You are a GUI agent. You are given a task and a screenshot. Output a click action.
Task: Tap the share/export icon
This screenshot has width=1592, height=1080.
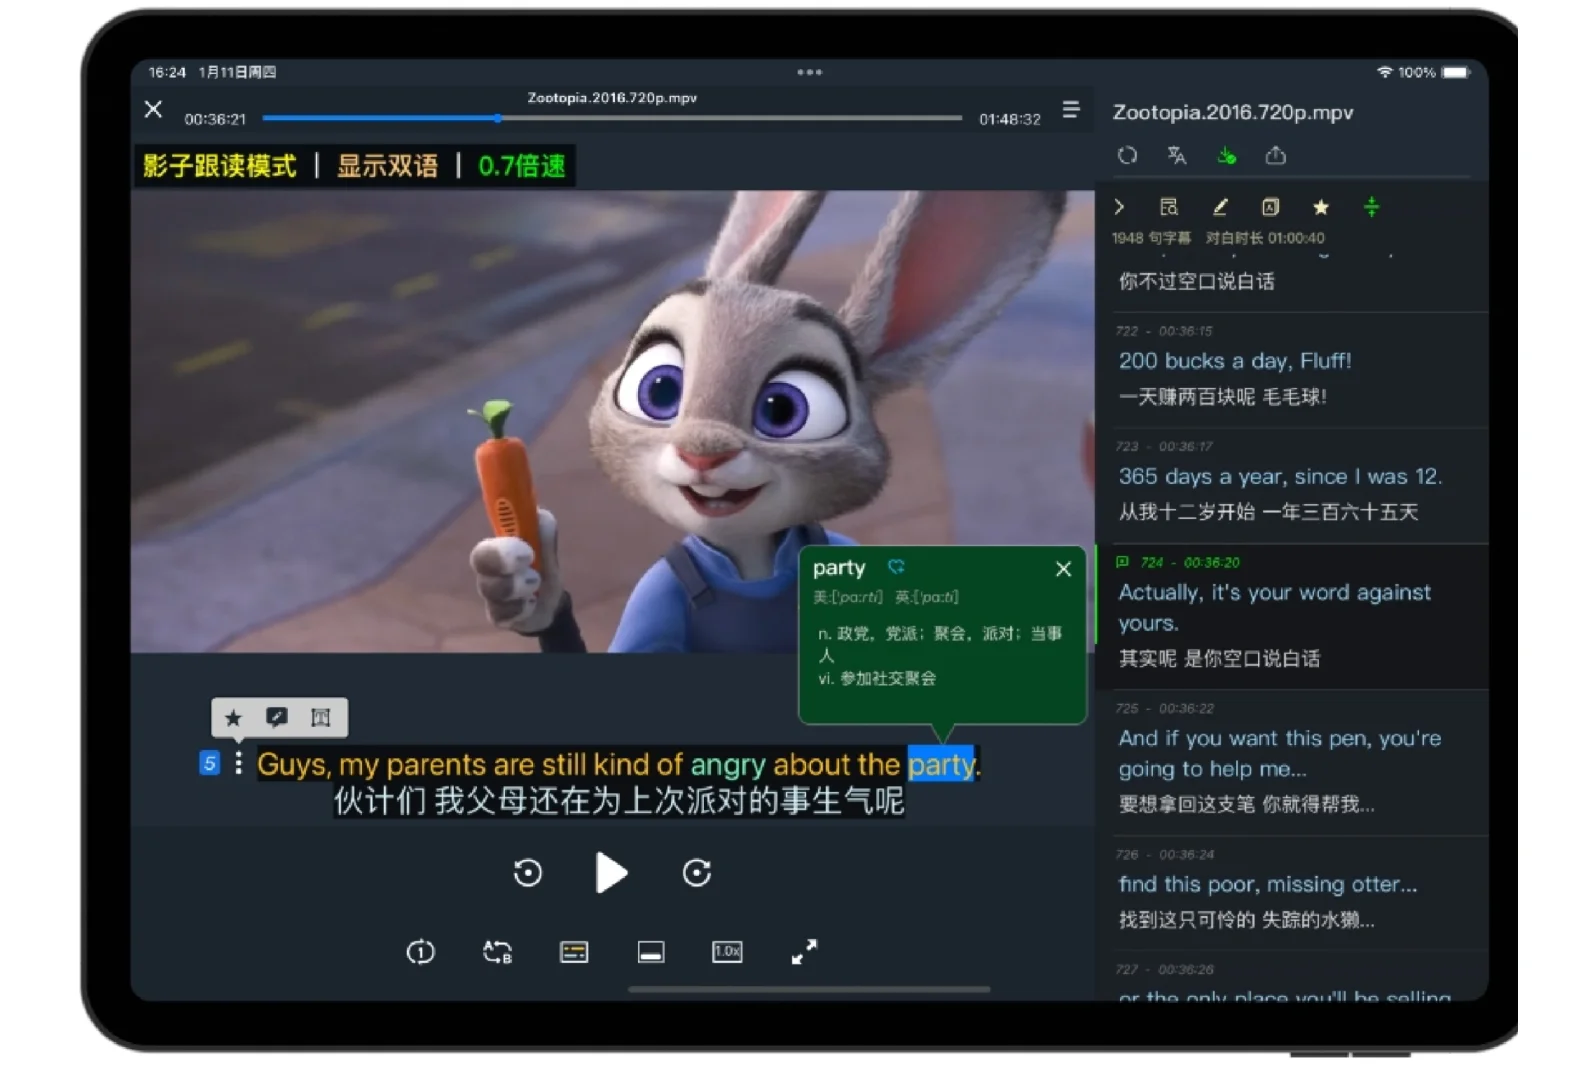(x=1276, y=155)
